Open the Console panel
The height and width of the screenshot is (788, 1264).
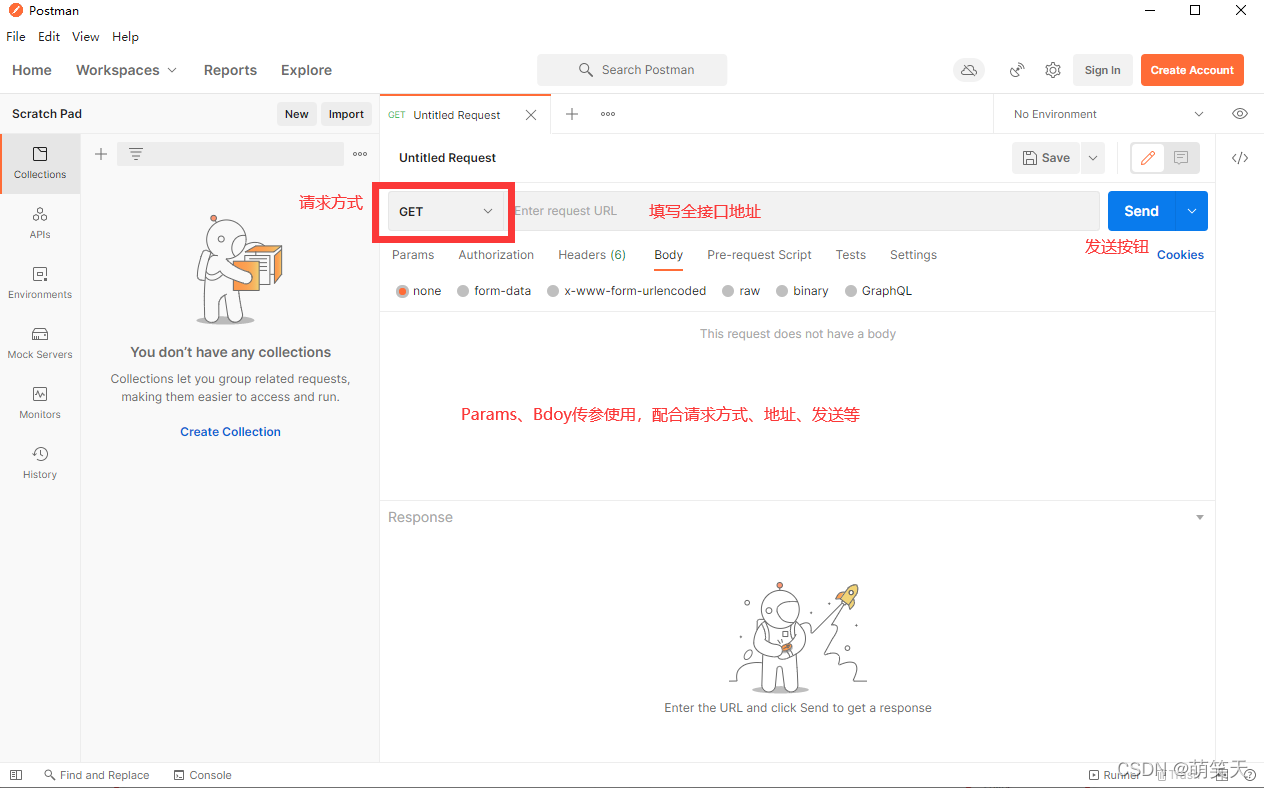(x=202, y=775)
